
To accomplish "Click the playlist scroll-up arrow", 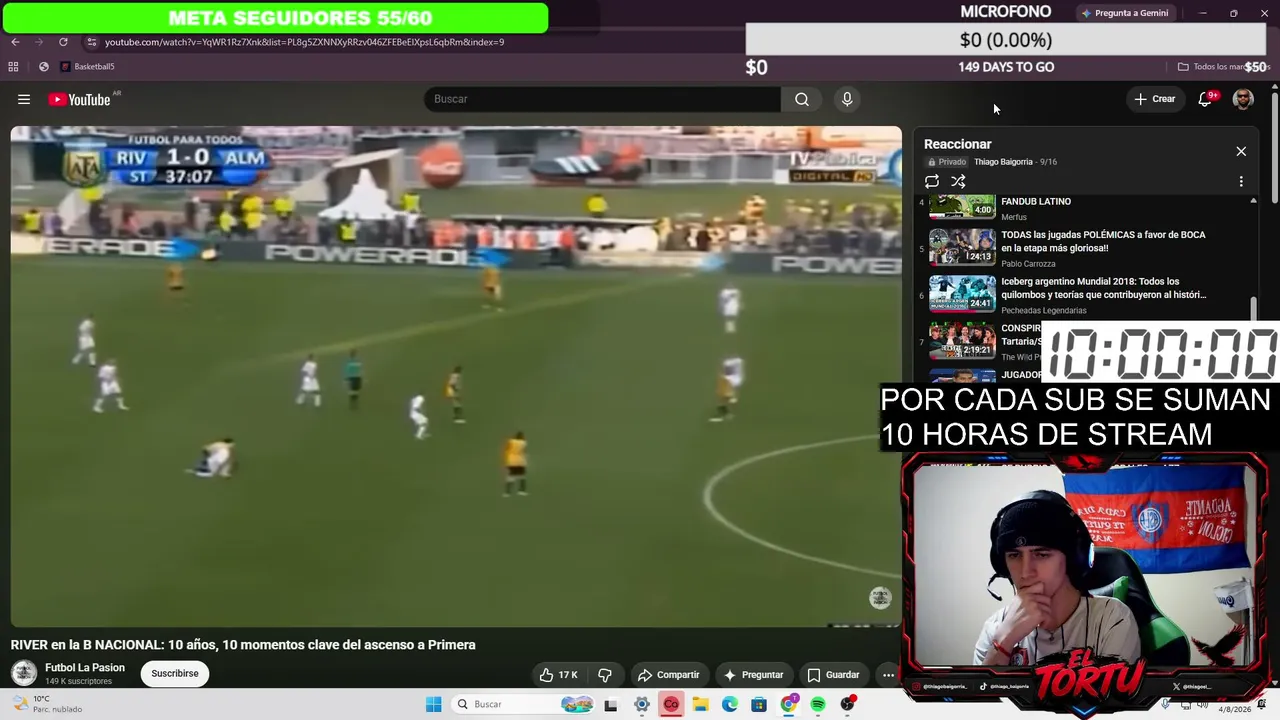I will 1253,201.
